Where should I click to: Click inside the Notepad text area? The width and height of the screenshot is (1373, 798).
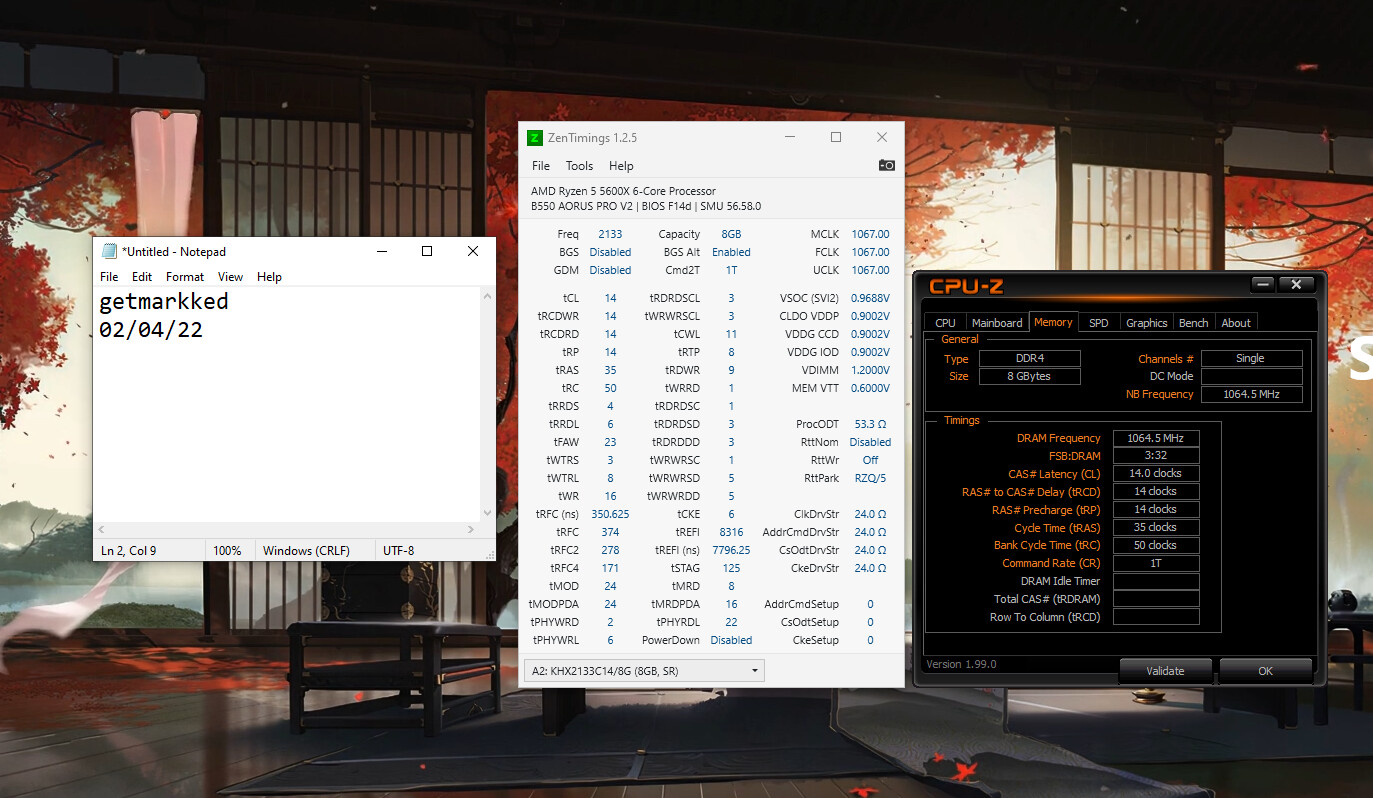pos(290,420)
